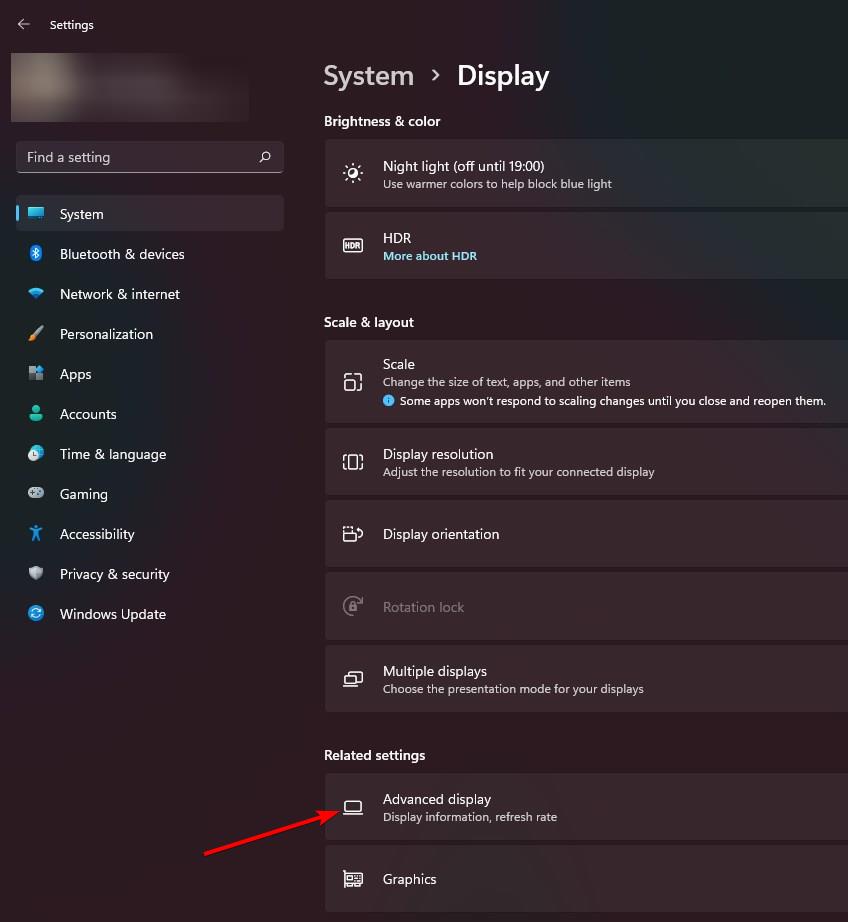The image size is (848, 922).
Task: Click the Apps icon in sidebar
Action: 36,373
